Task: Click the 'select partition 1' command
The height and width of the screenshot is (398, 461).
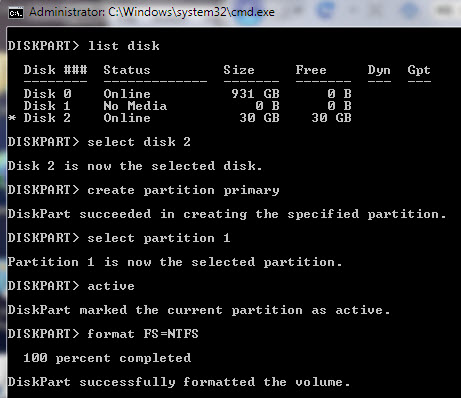Action: coord(159,238)
